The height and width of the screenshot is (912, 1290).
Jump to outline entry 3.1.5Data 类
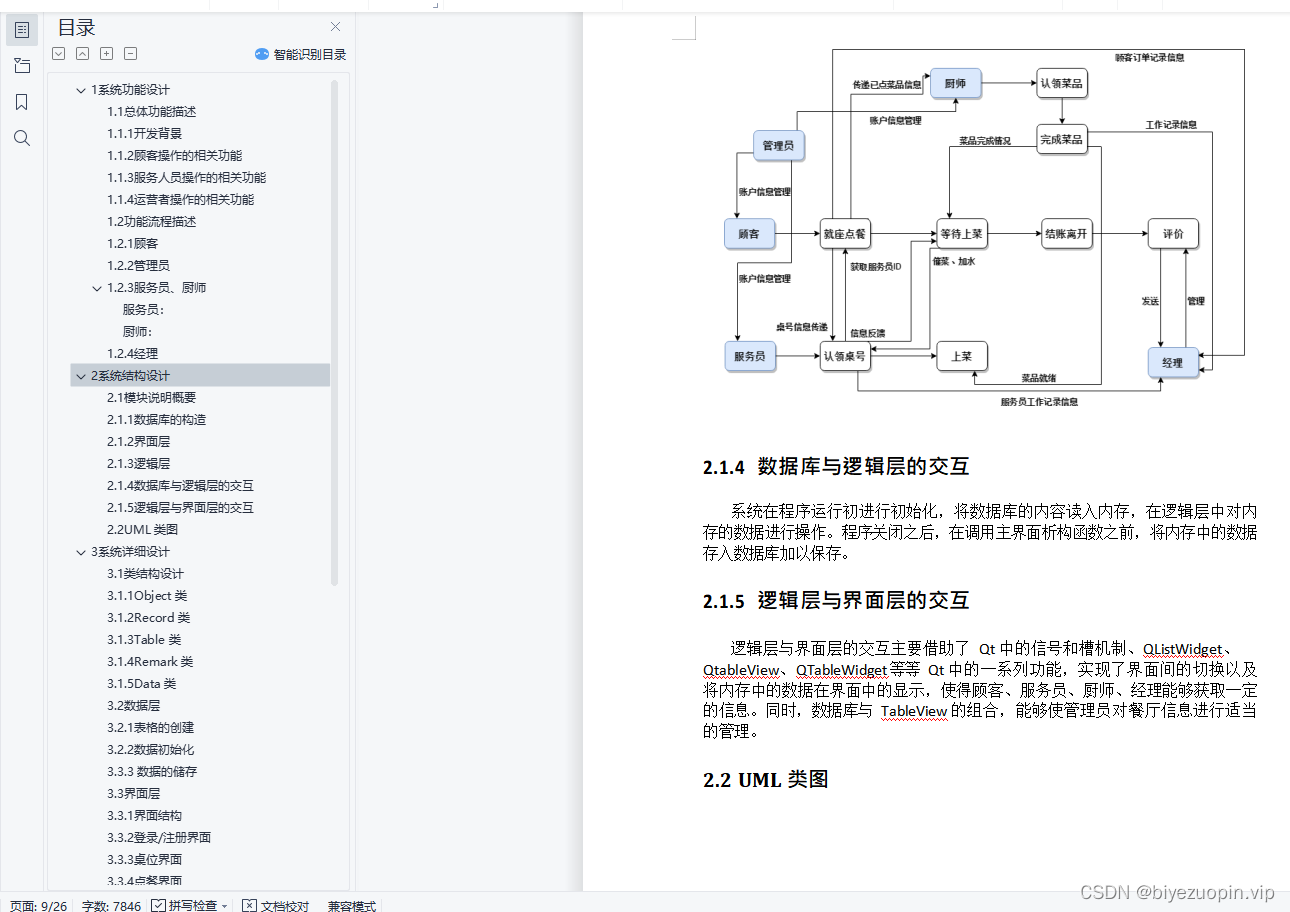click(x=142, y=683)
